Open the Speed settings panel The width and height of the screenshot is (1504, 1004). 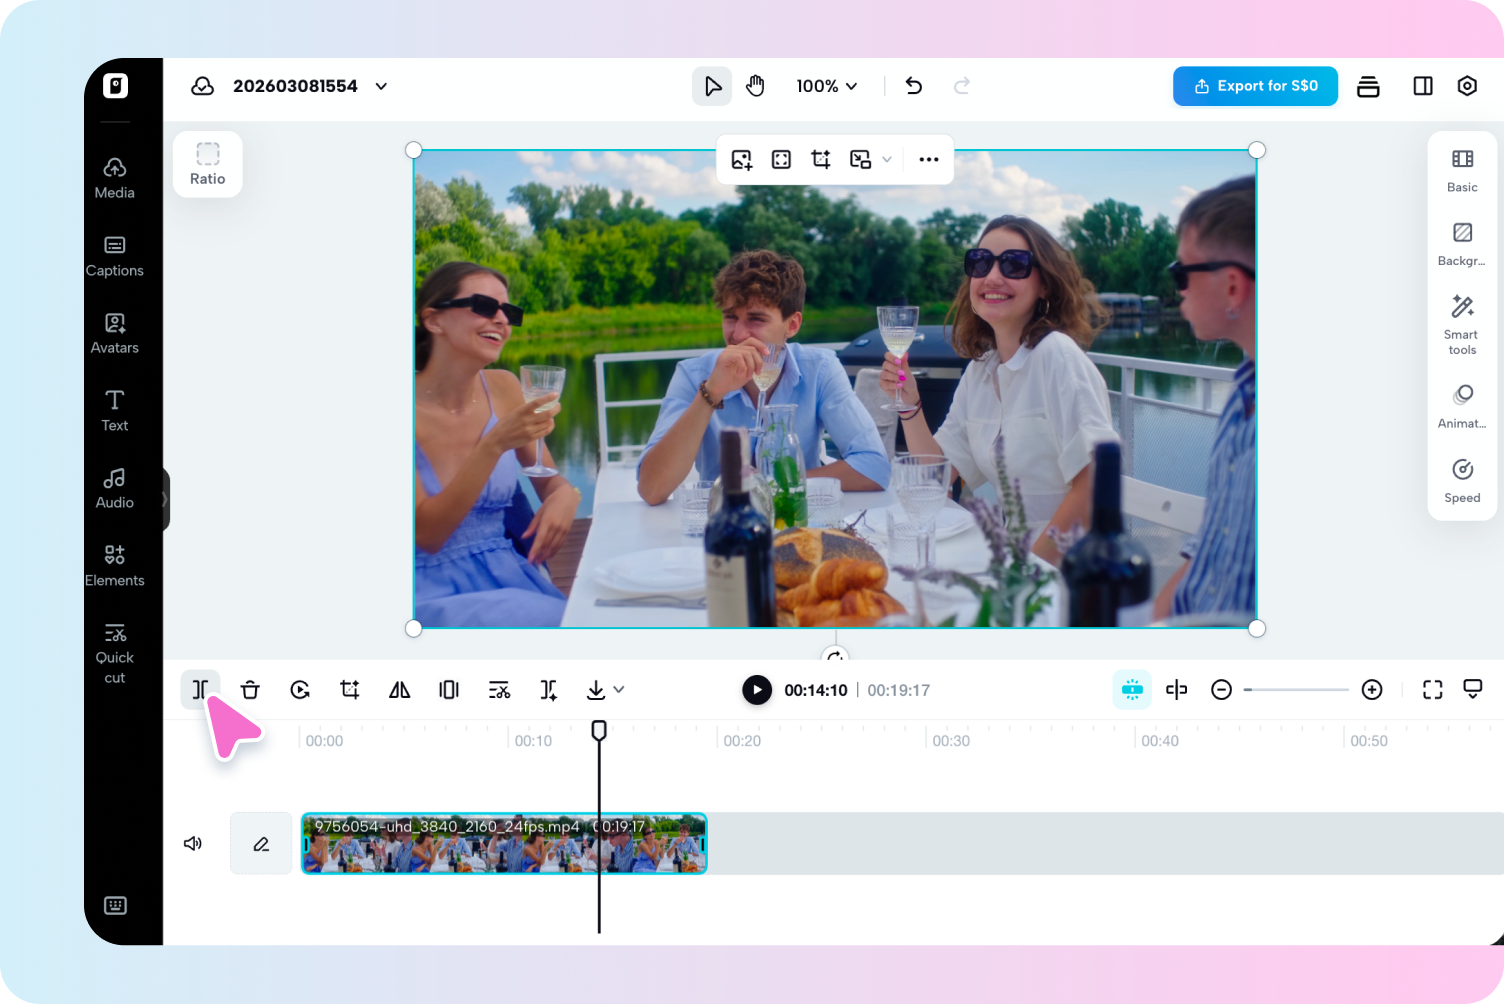1462,481
